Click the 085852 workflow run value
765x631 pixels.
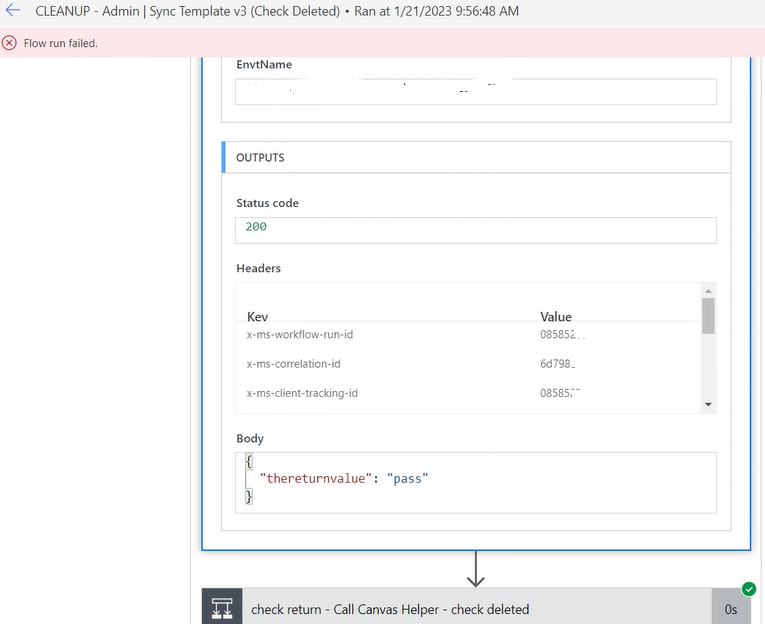tap(558, 334)
